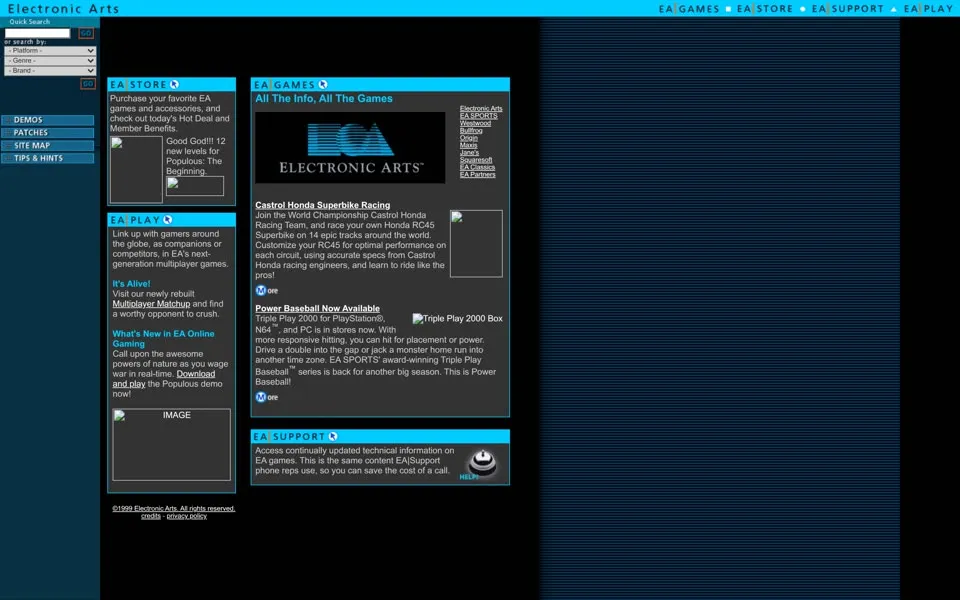Click the broken image beside Populous text

click(136, 170)
